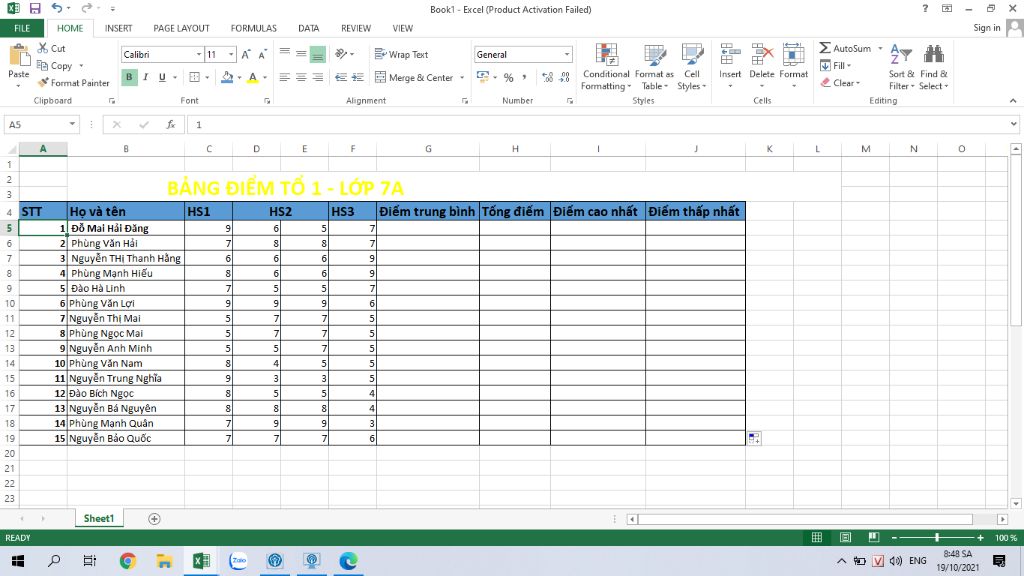Screen dimensions: 1024x576
Task: Click Auto Fill Options icon beside the table
Action: pos(754,438)
